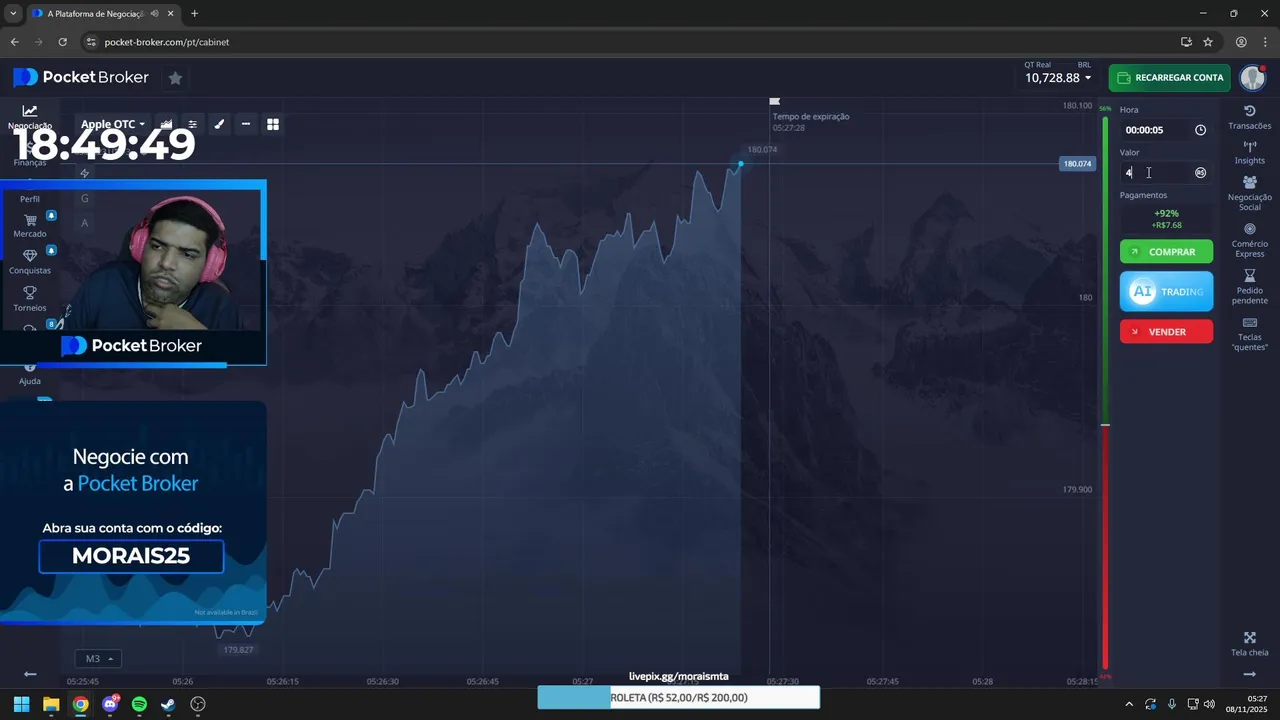This screenshot has width=1280, height=720.
Task: Add asset to favorites star
Action: [x=175, y=77]
